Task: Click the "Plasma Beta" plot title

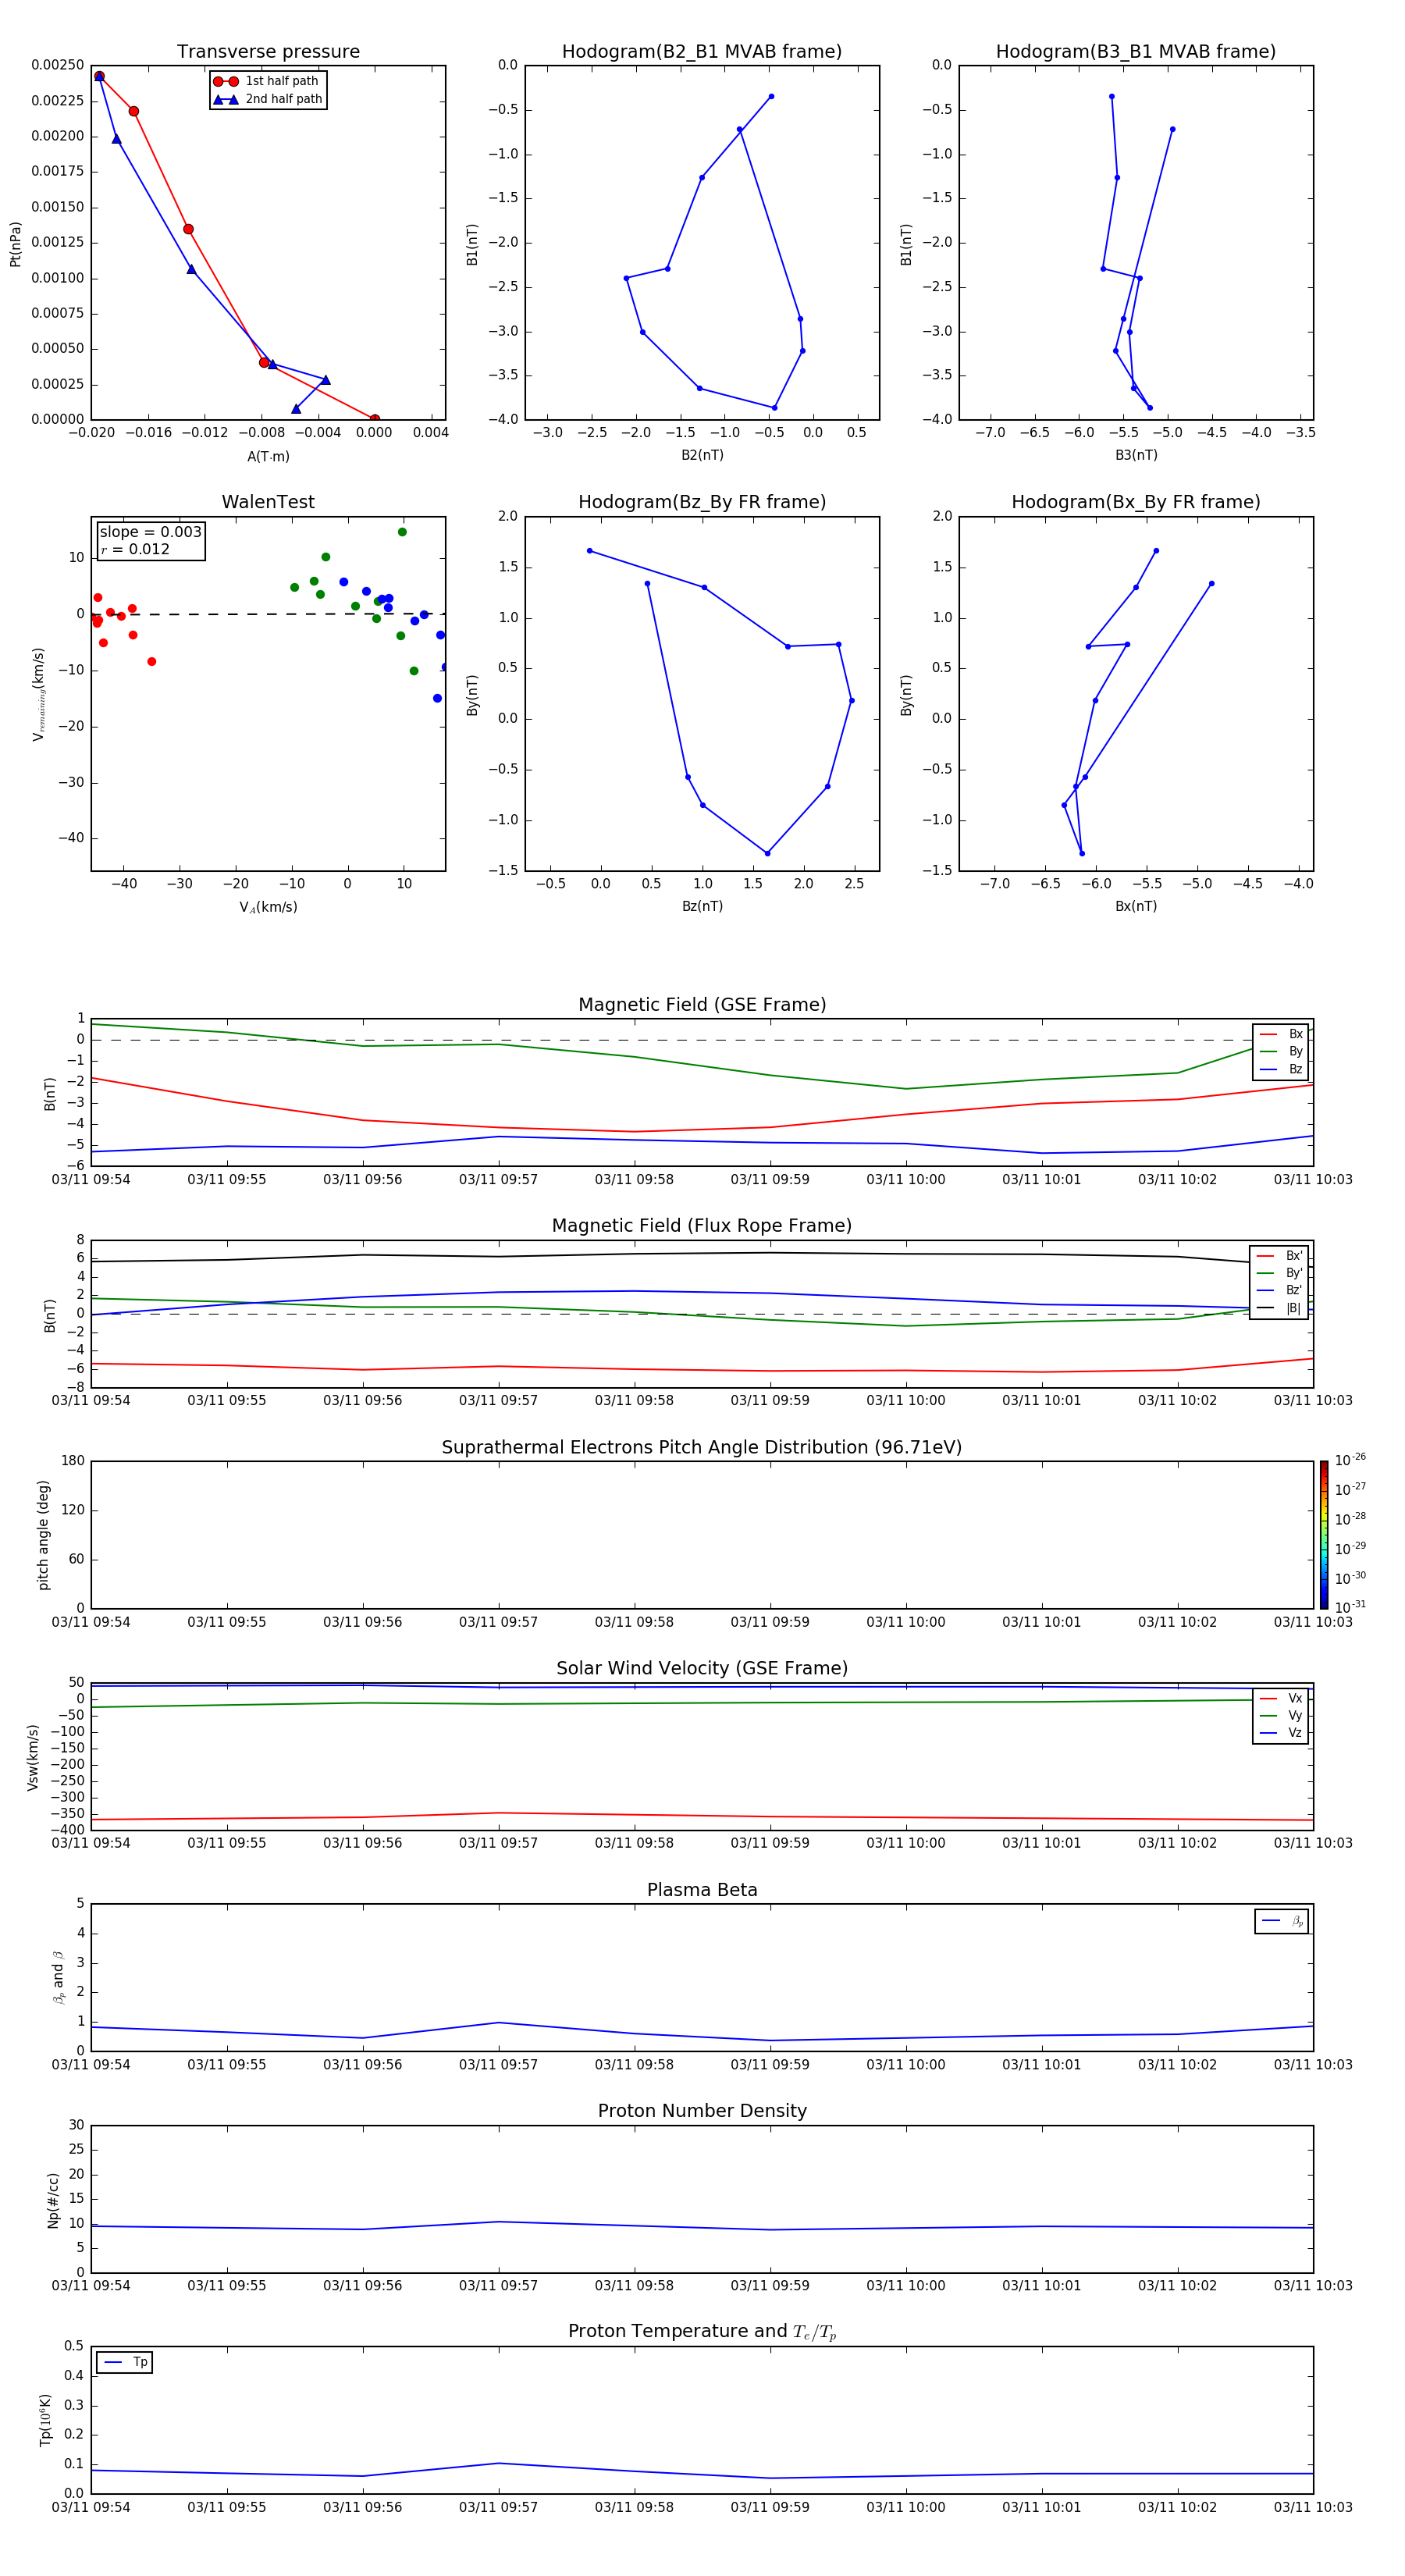Action: click(702, 1890)
